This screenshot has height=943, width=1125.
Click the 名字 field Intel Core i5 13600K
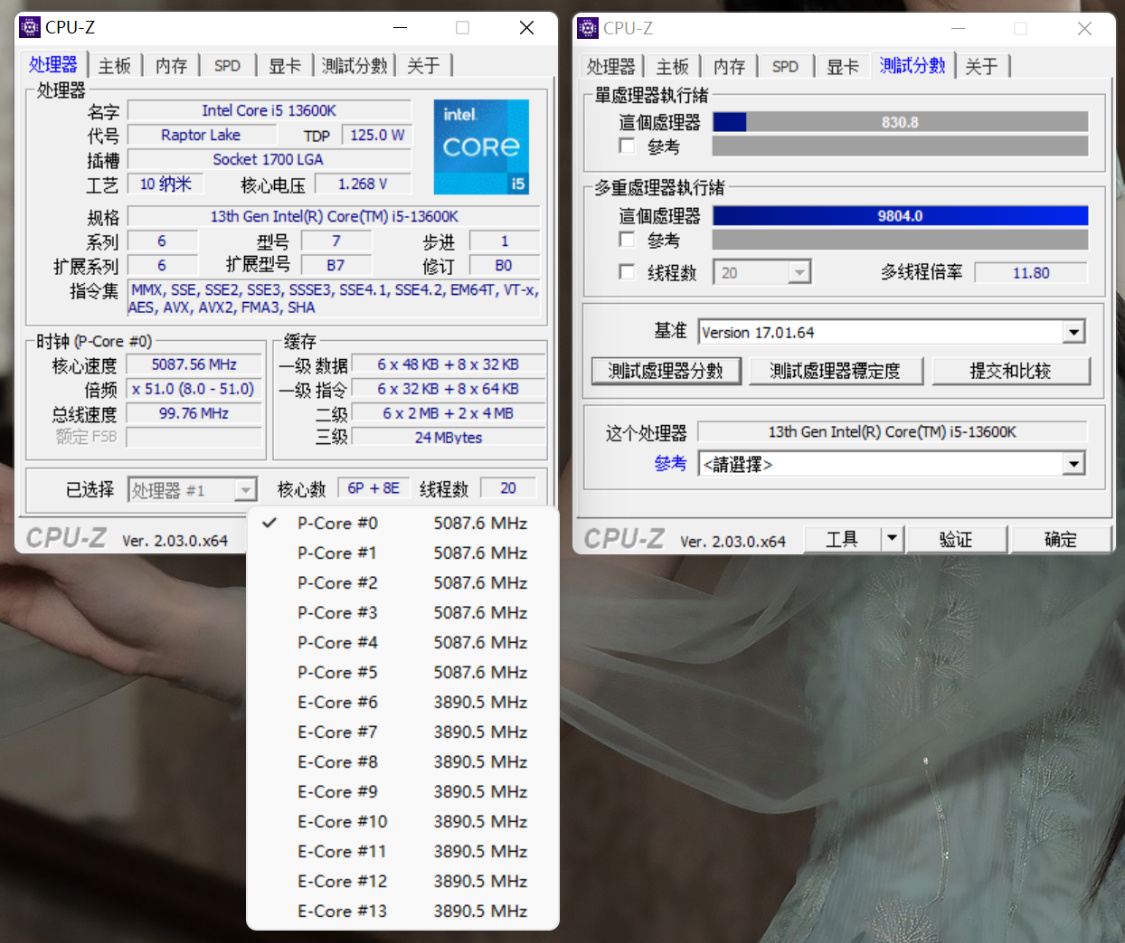click(x=269, y=111)
